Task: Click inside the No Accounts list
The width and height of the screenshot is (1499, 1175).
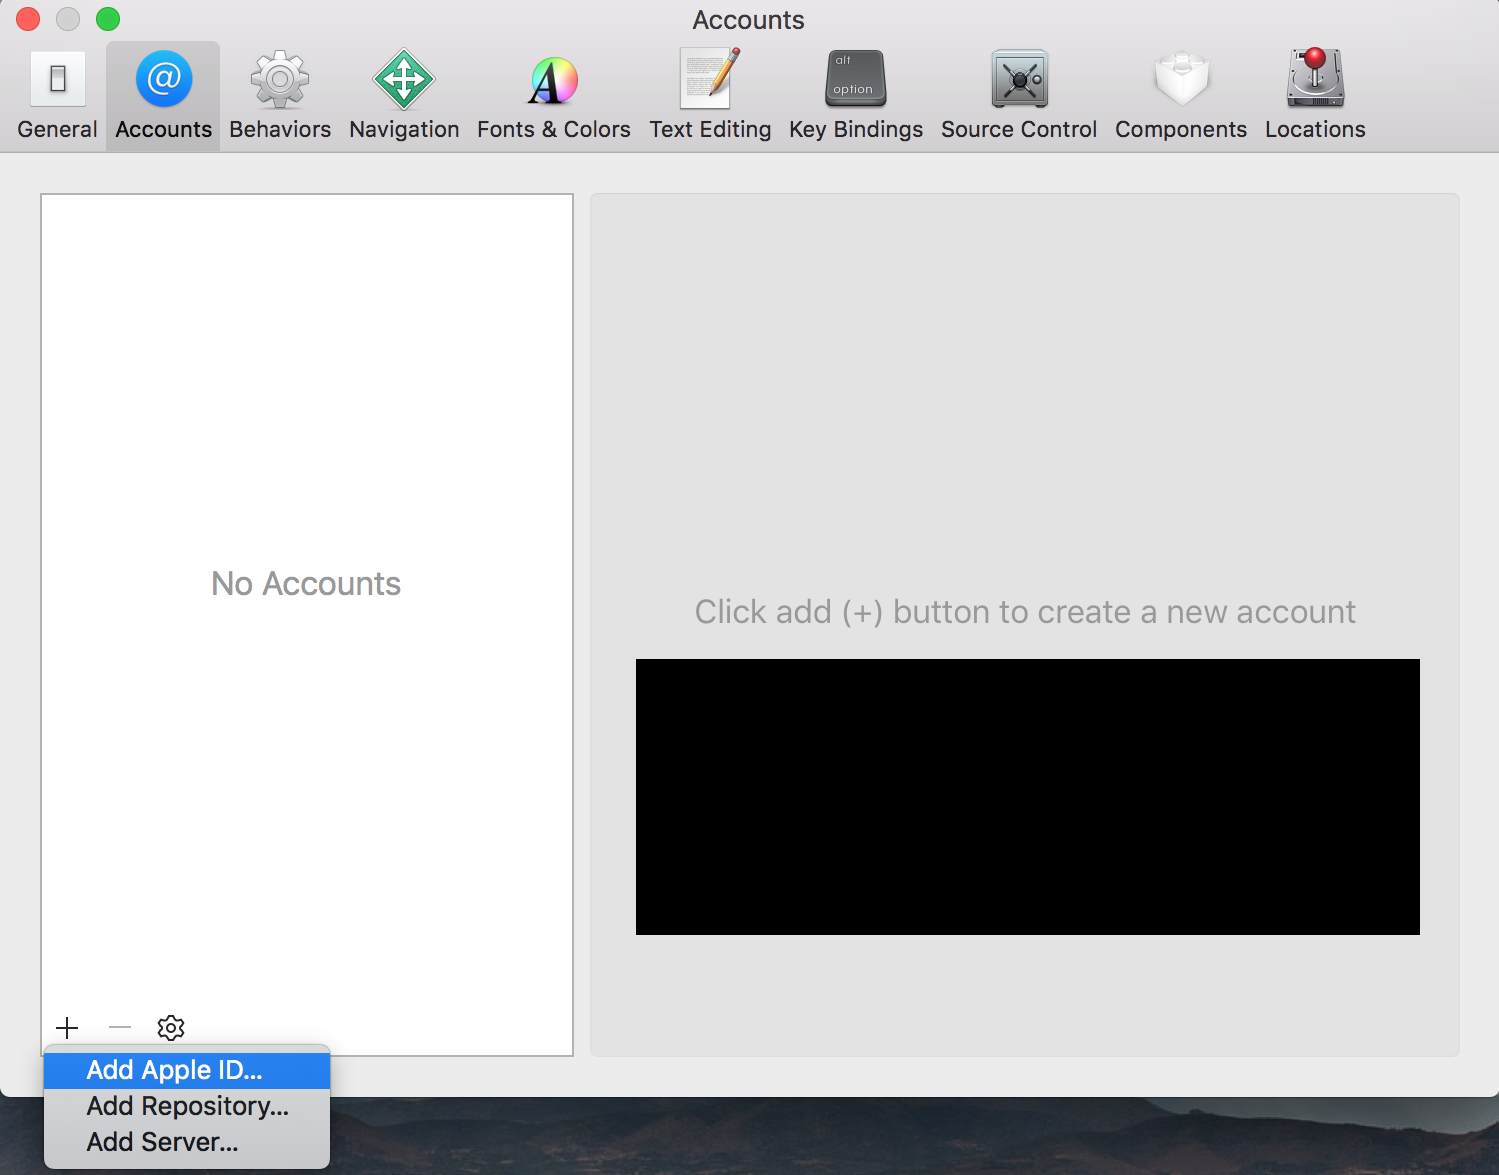Action: [x=306, y=583]
